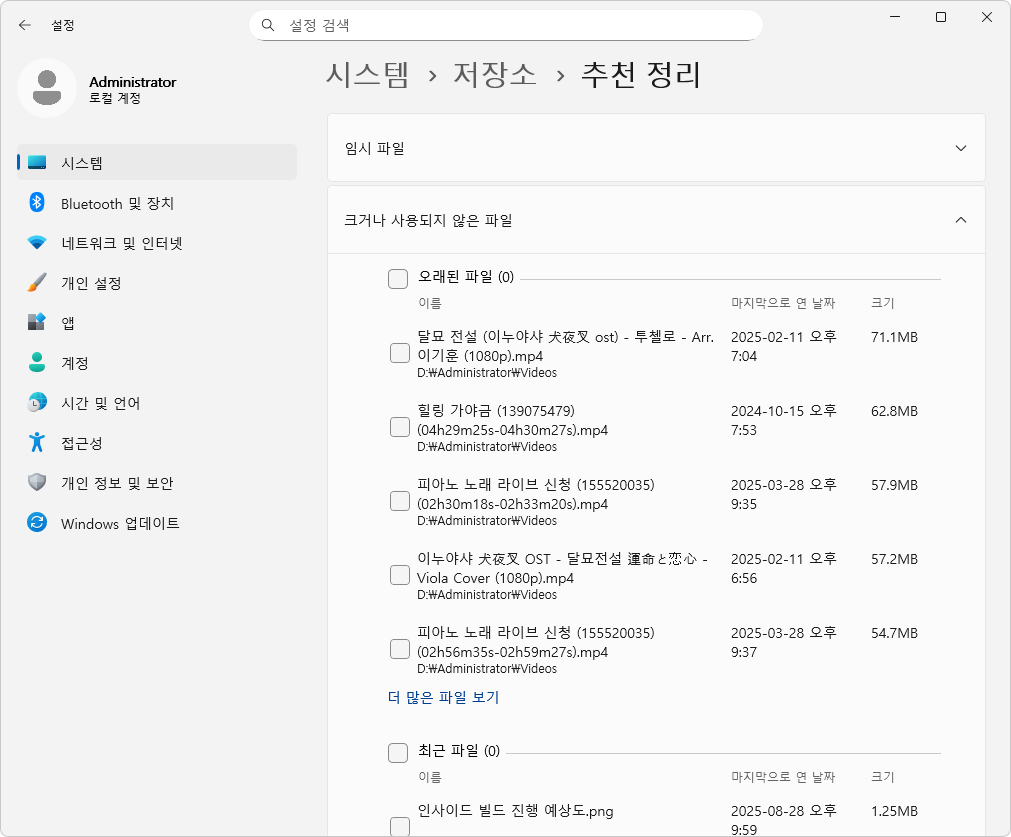
Task: Click the network Wi-Fi icon
Action: [37, 242]
